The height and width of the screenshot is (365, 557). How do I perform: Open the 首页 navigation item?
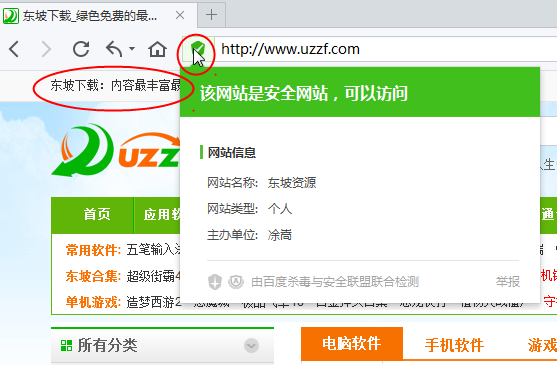pos(97,214)
